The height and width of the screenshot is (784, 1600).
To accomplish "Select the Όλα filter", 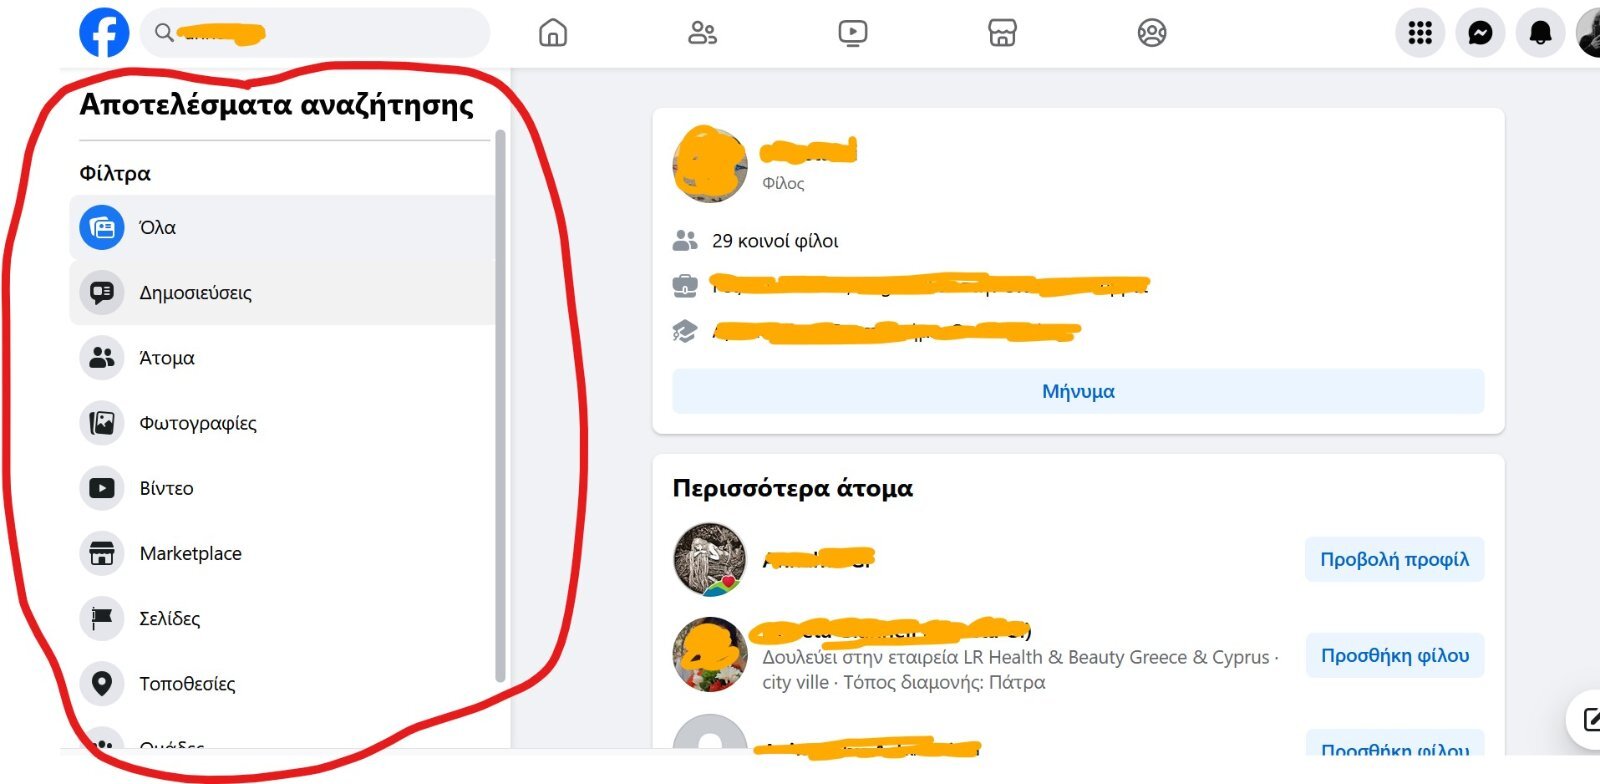I will [282, 228].
